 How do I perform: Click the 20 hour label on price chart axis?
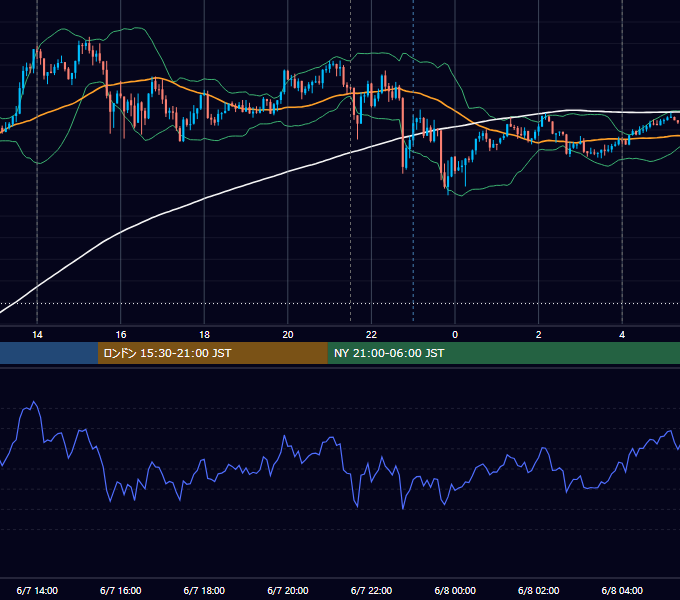288,335
